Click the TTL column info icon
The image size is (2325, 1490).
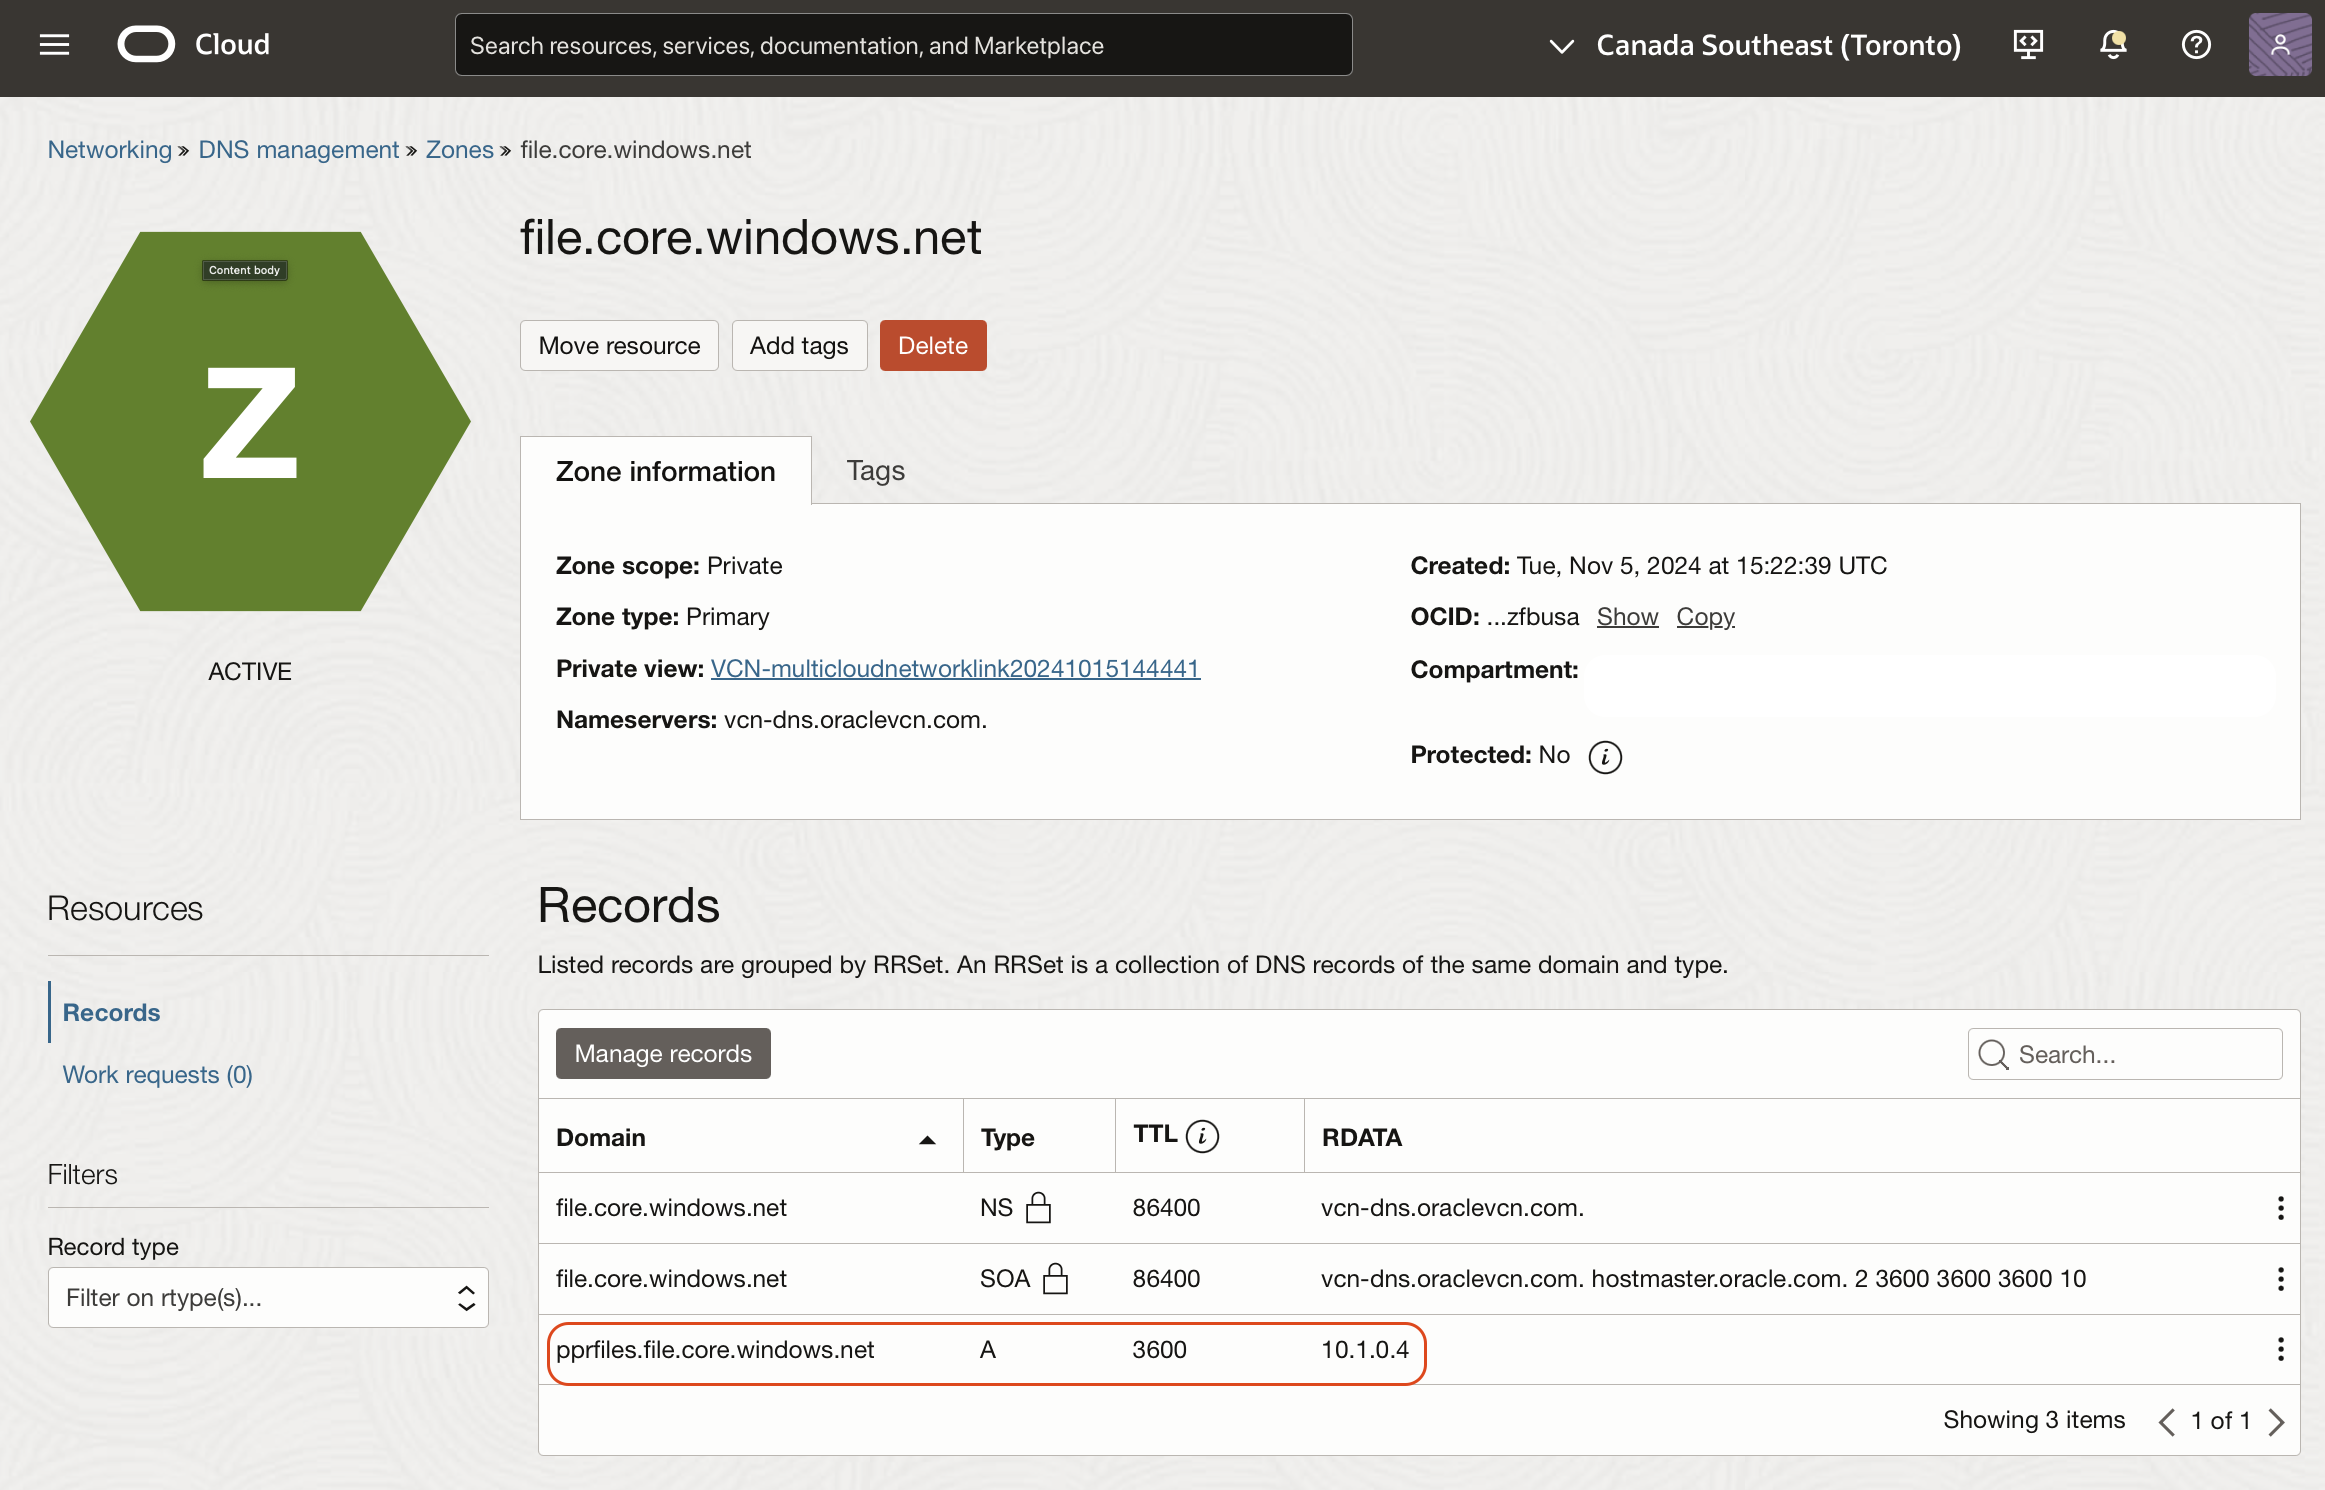coord(1202,1137)
